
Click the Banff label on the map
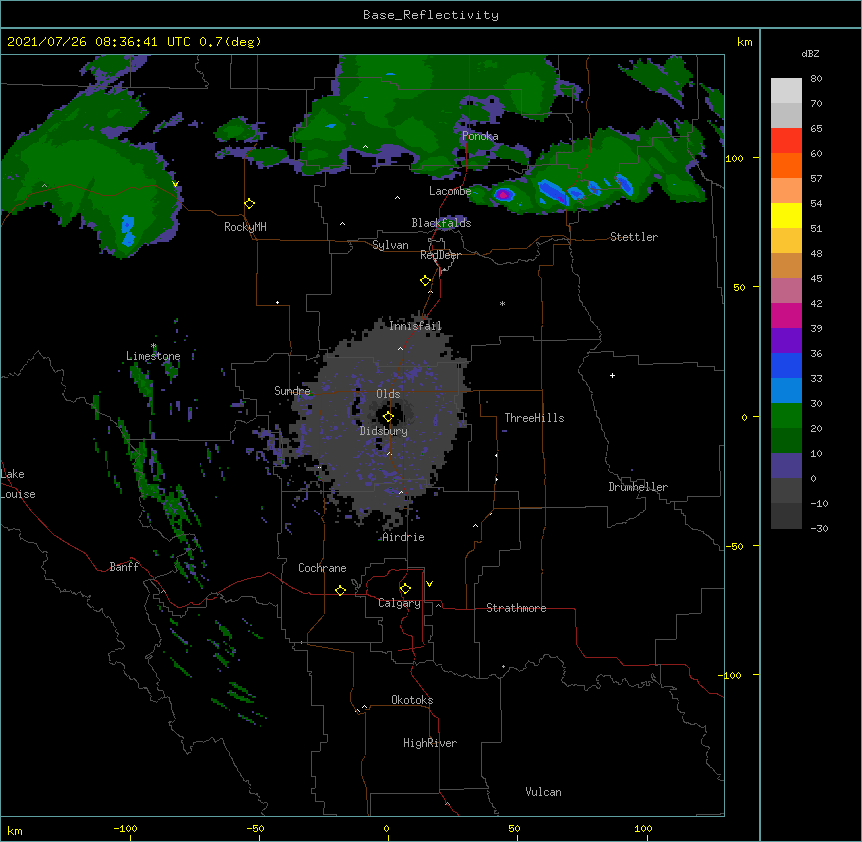124,567
